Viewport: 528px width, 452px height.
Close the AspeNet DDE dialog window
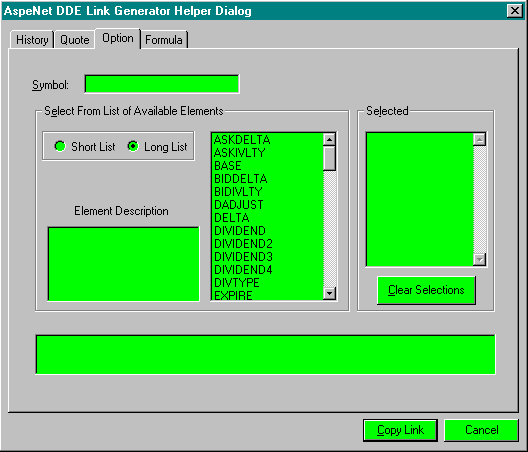click(515, 11)
